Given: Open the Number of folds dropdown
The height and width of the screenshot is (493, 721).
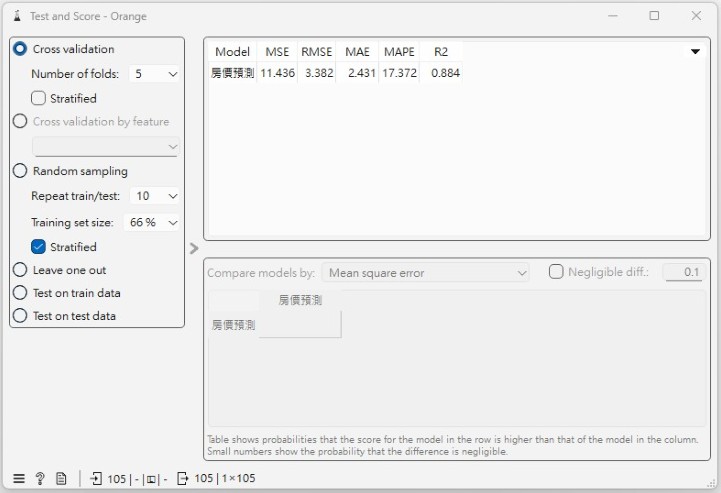Looking at the screenshot, I should pyautogui.click(x=155, y=74).
